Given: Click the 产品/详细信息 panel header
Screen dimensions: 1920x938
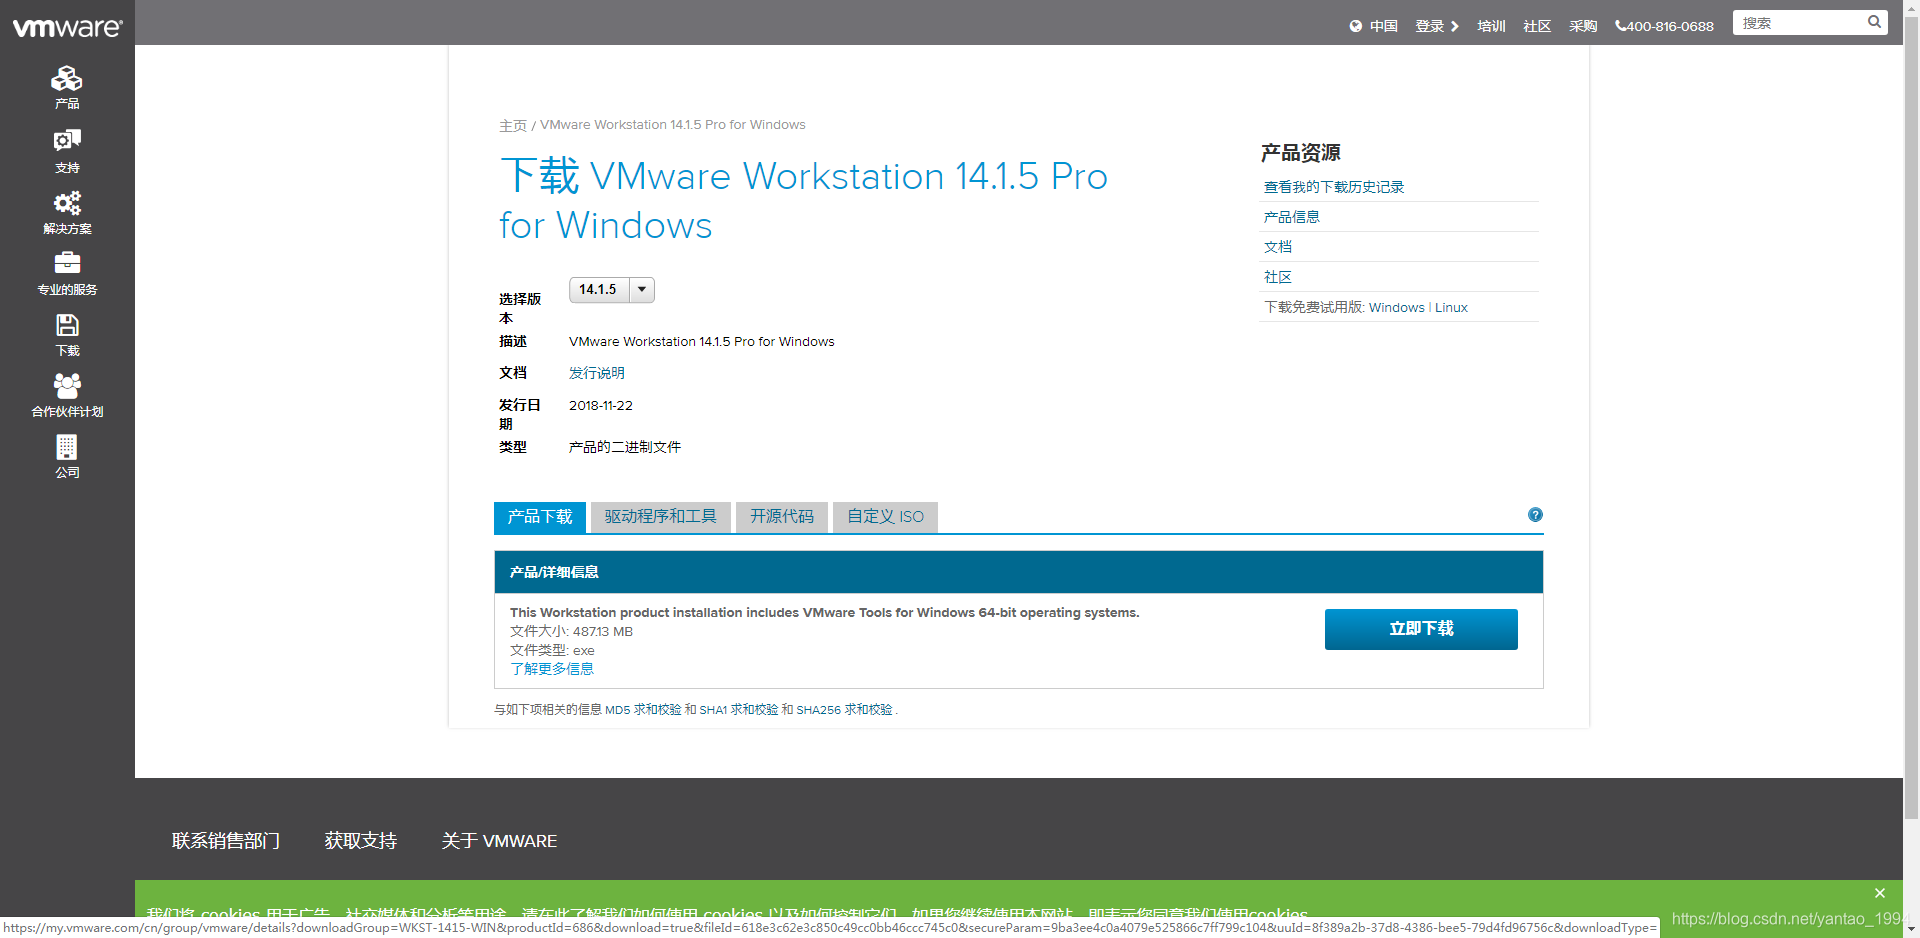Looking at the screenshot, I should pyautogui.click(x=1018, y=572).
